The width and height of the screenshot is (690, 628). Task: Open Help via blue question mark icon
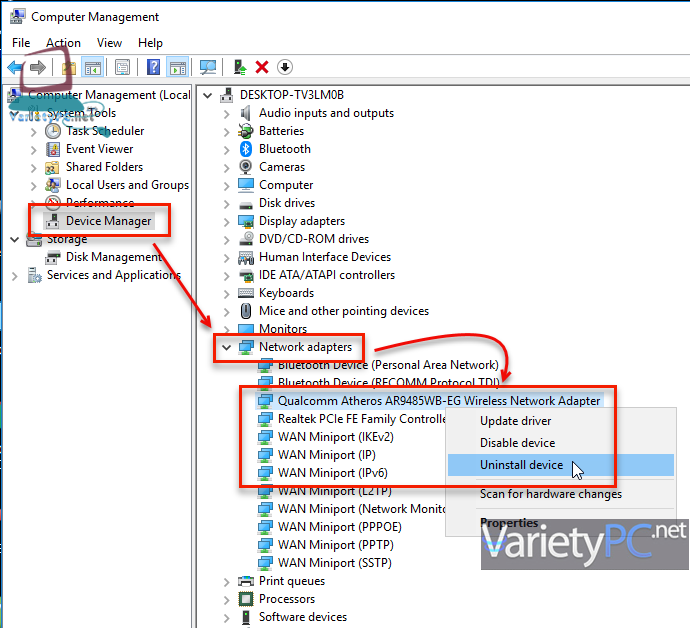[153, 67]
